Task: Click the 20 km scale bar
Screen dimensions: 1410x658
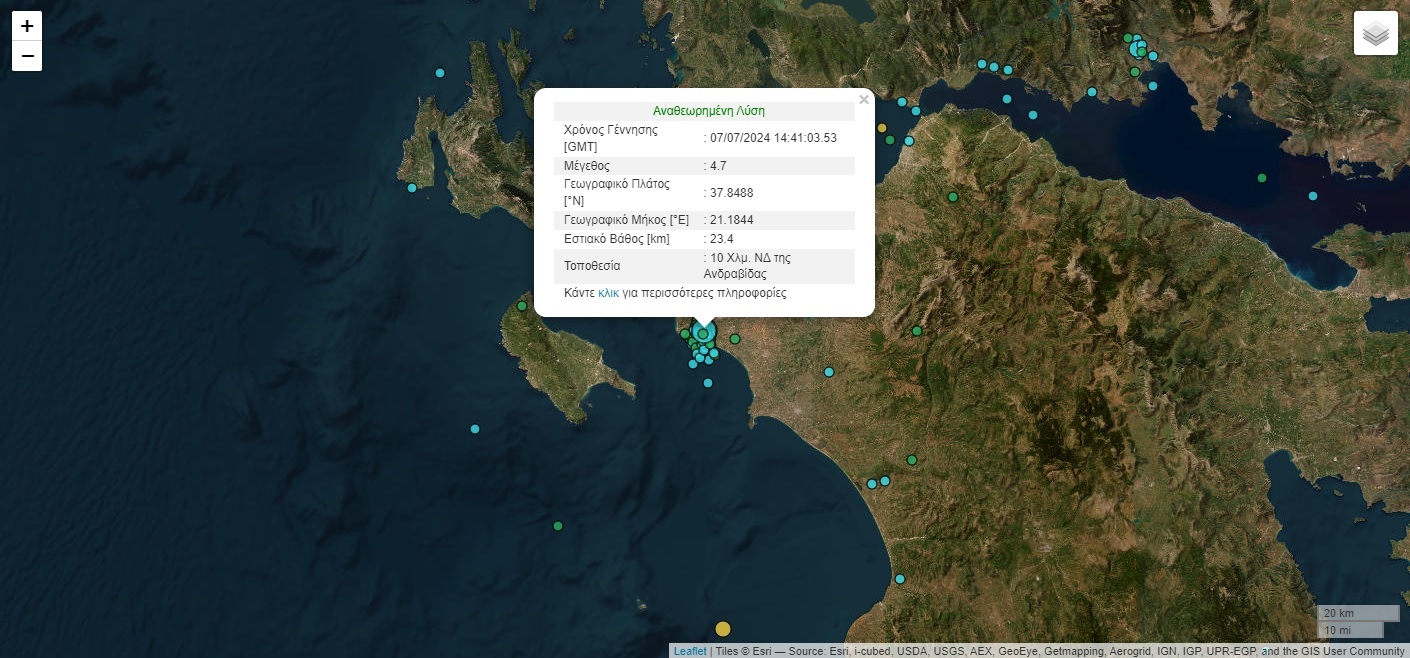Action: click(1357, 613)
